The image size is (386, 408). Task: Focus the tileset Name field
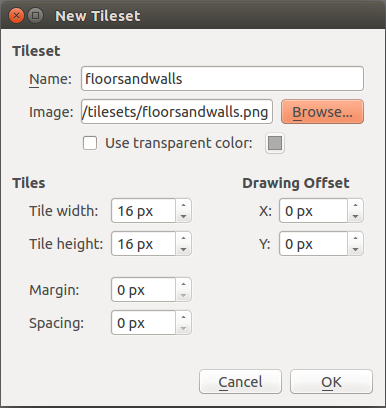tap(222, 79)
